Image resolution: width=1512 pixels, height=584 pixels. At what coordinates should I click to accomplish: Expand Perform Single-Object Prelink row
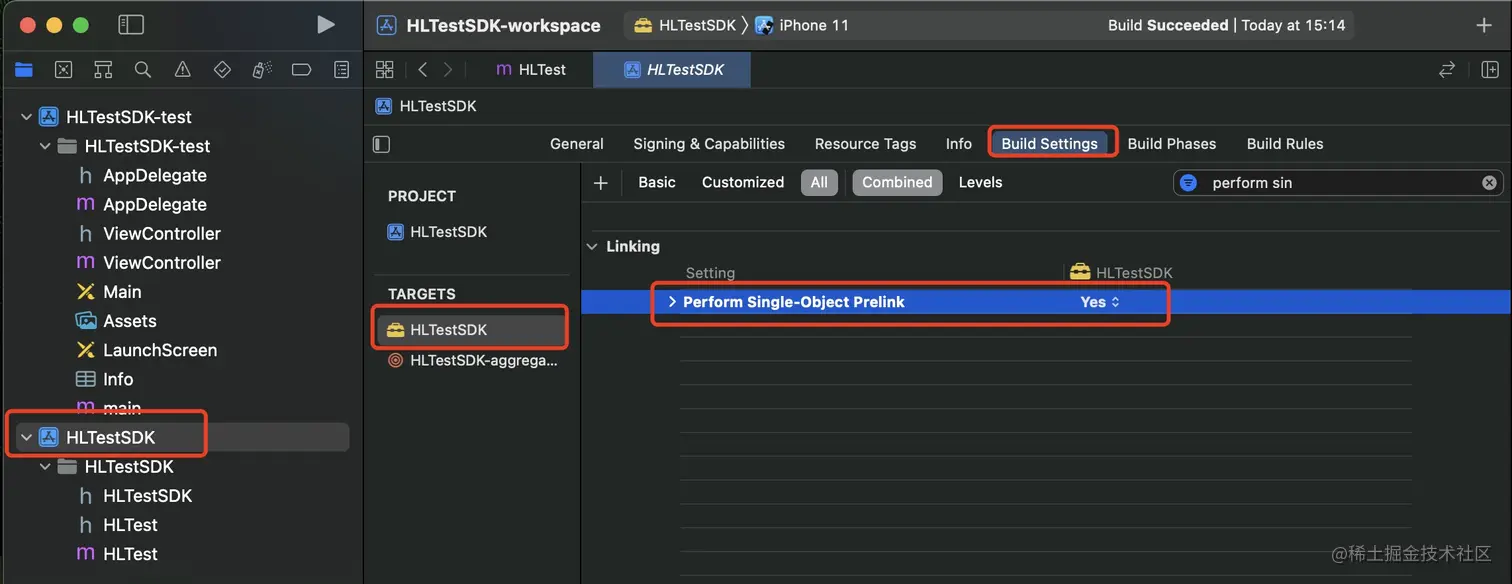672,302
